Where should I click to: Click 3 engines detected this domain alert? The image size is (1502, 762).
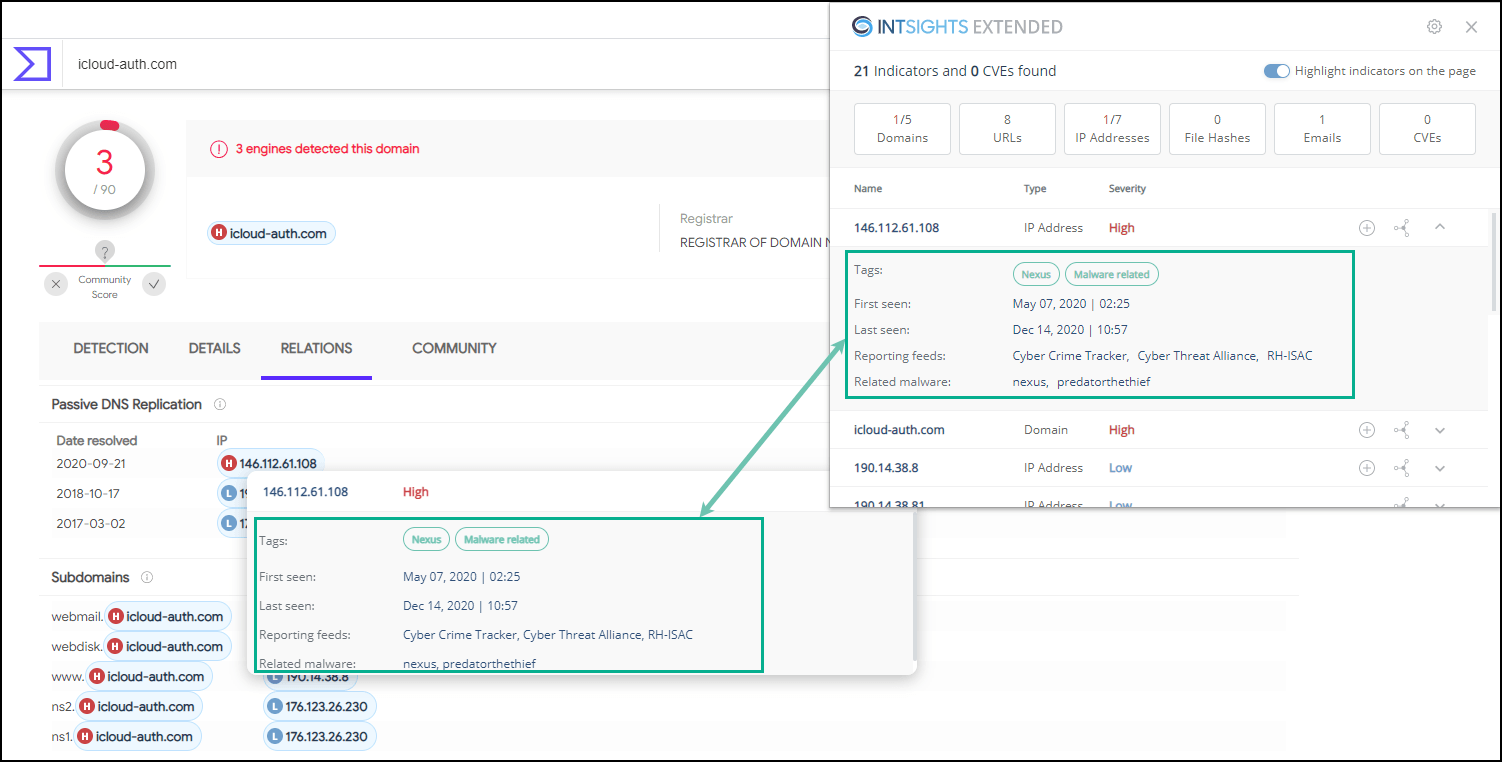(327, 149)
